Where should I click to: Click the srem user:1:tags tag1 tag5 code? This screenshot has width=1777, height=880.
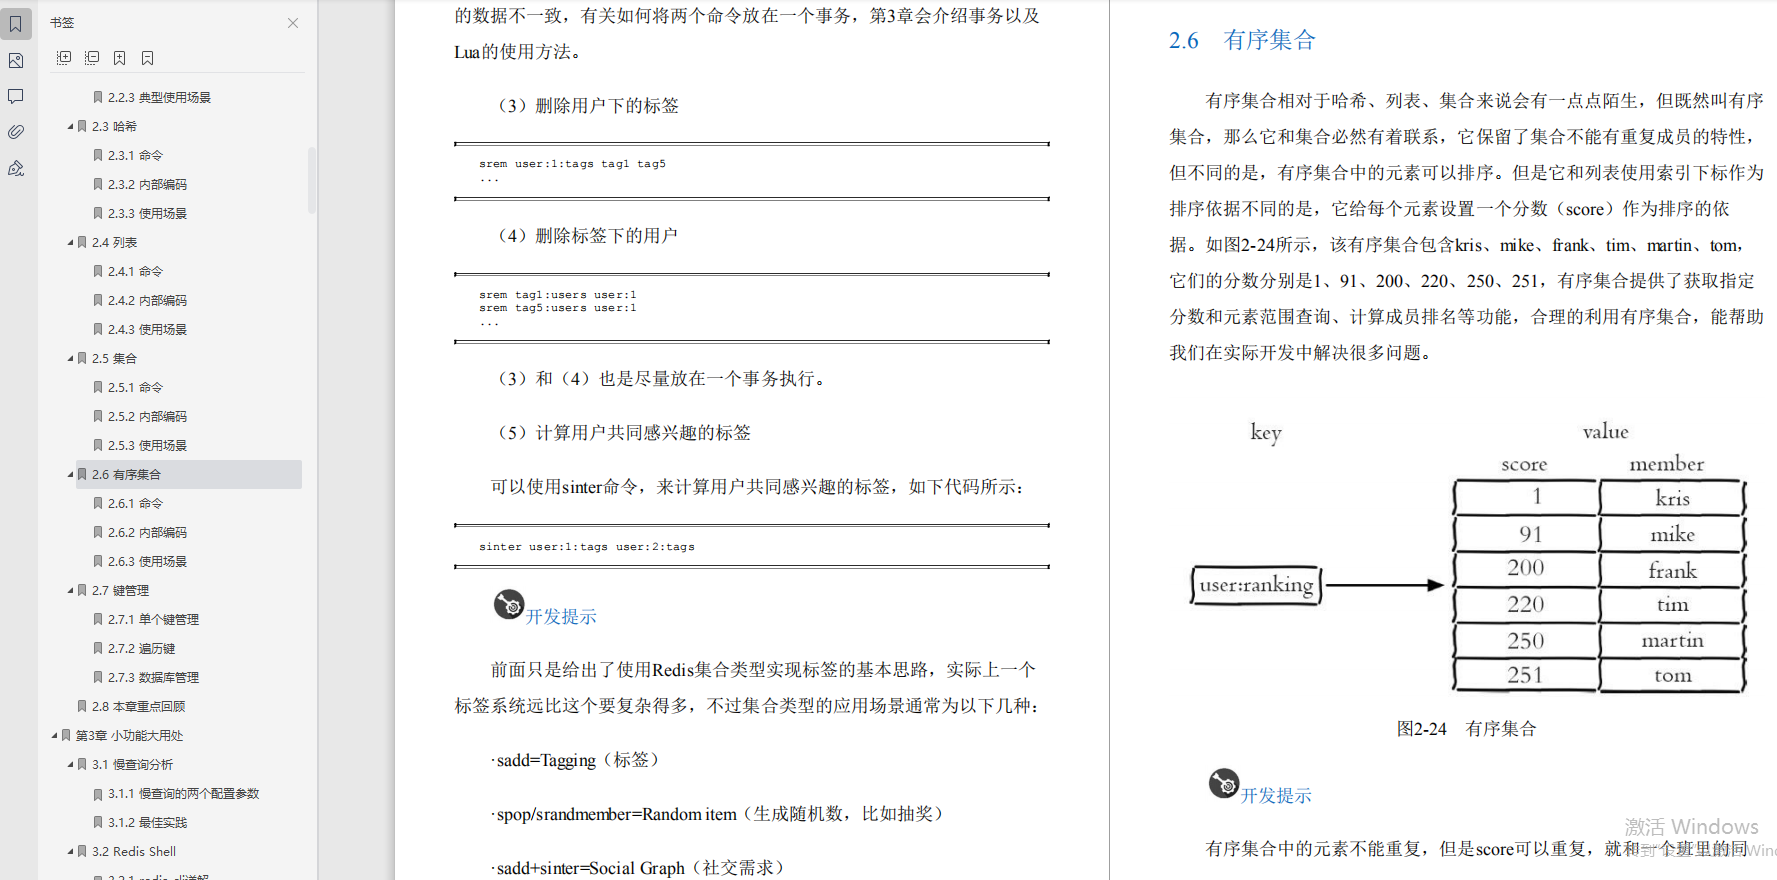[x=572, y=164]
